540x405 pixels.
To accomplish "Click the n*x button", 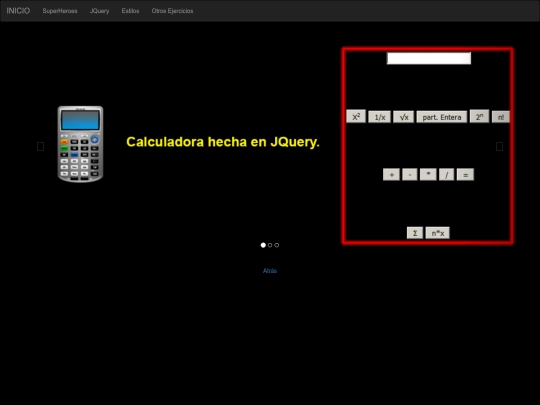I will point(438,233).
